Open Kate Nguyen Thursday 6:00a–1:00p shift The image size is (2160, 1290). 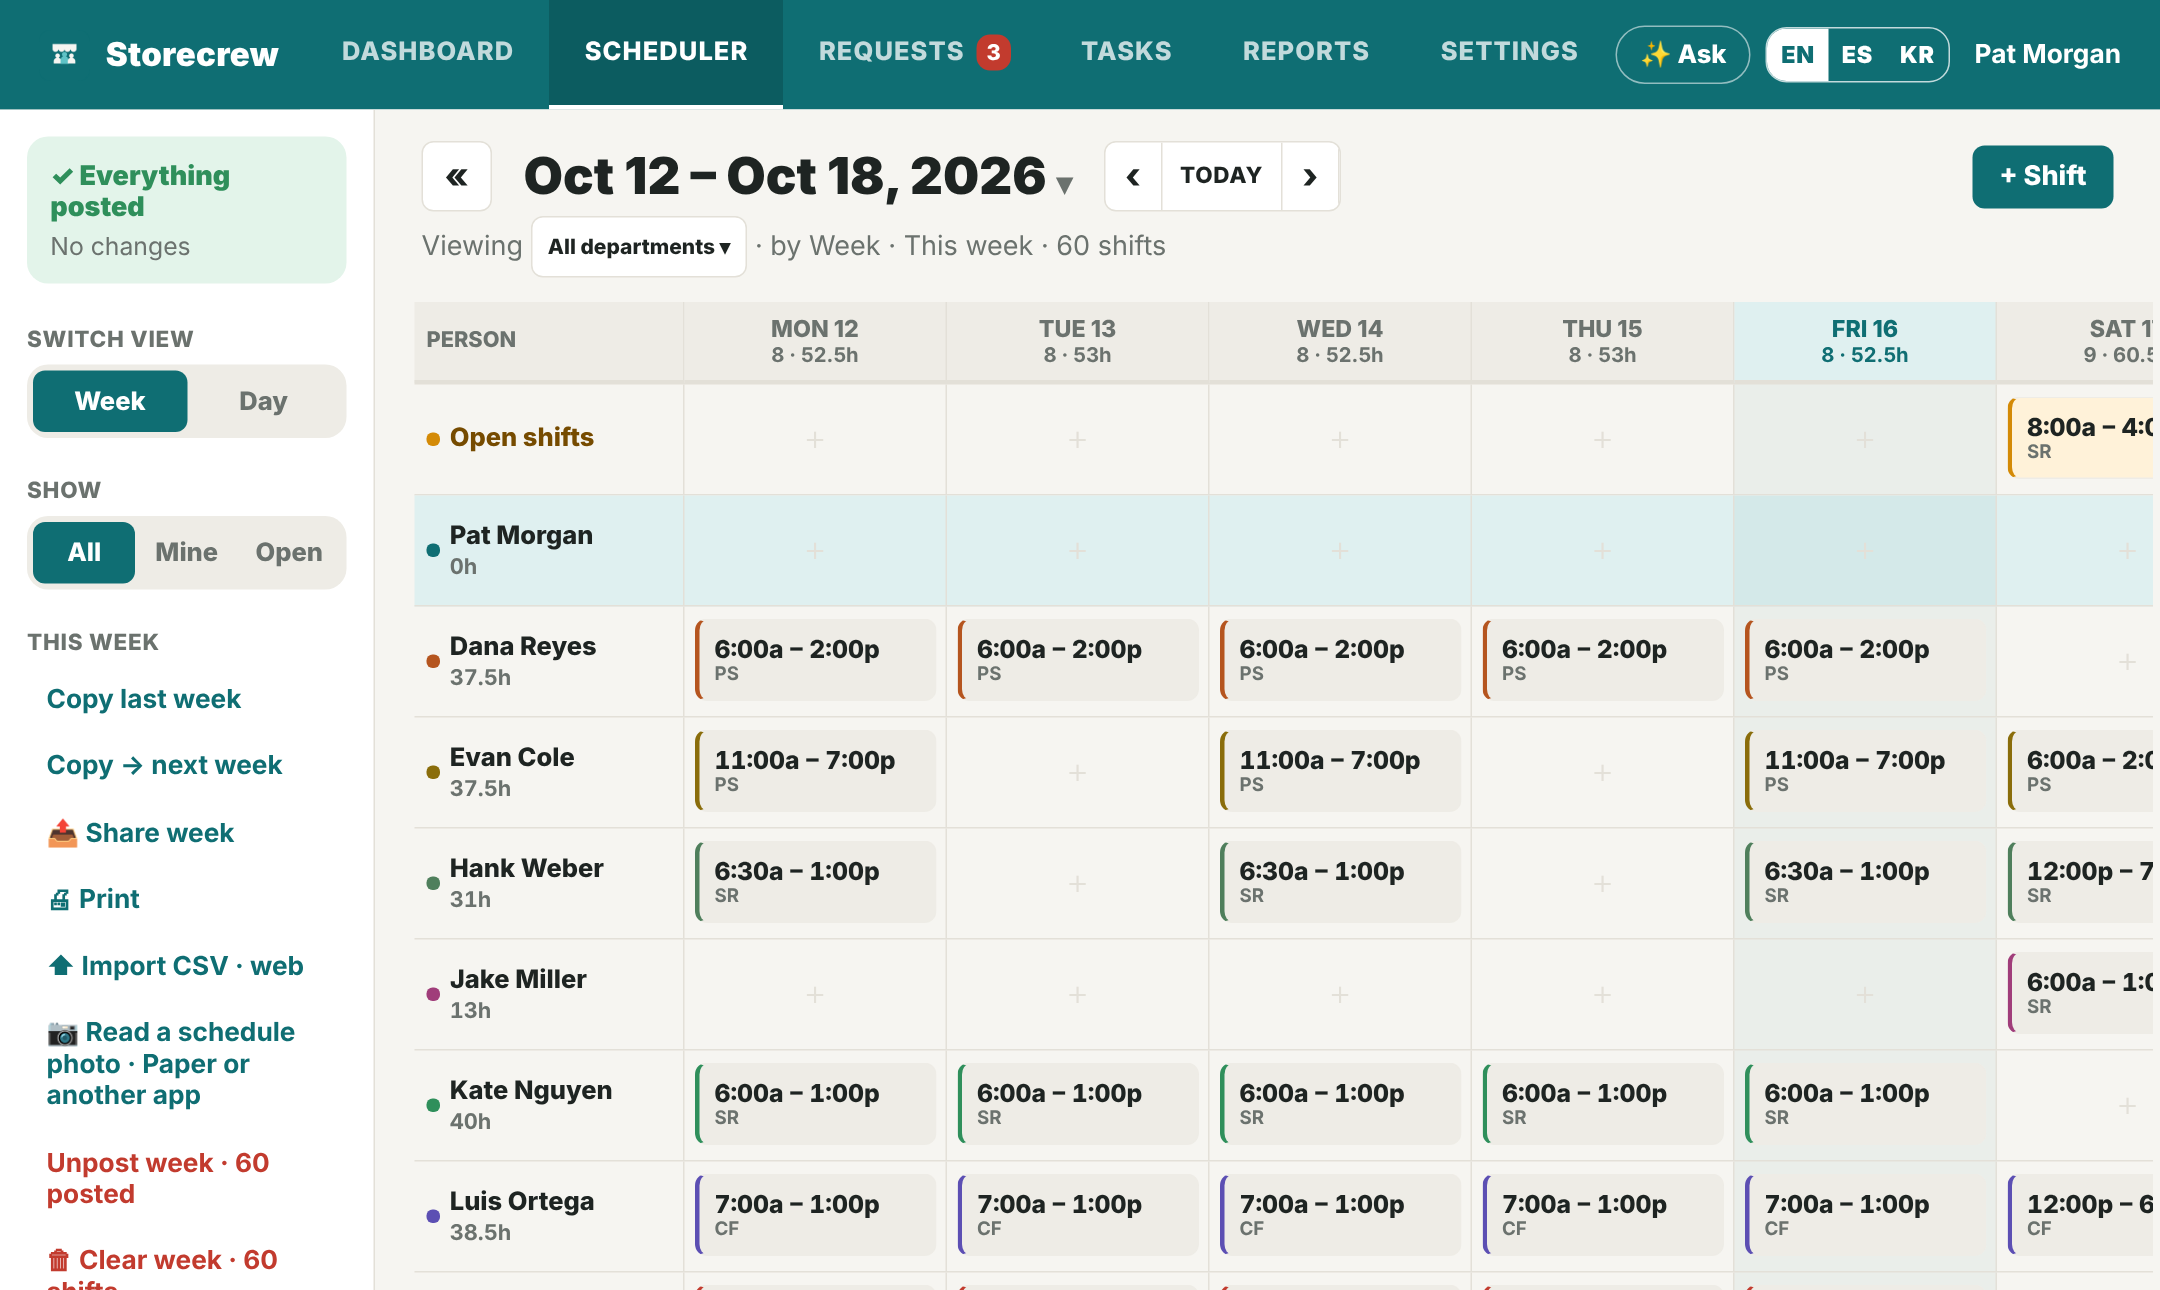pyautogui.click(x=1602, y=1104)
